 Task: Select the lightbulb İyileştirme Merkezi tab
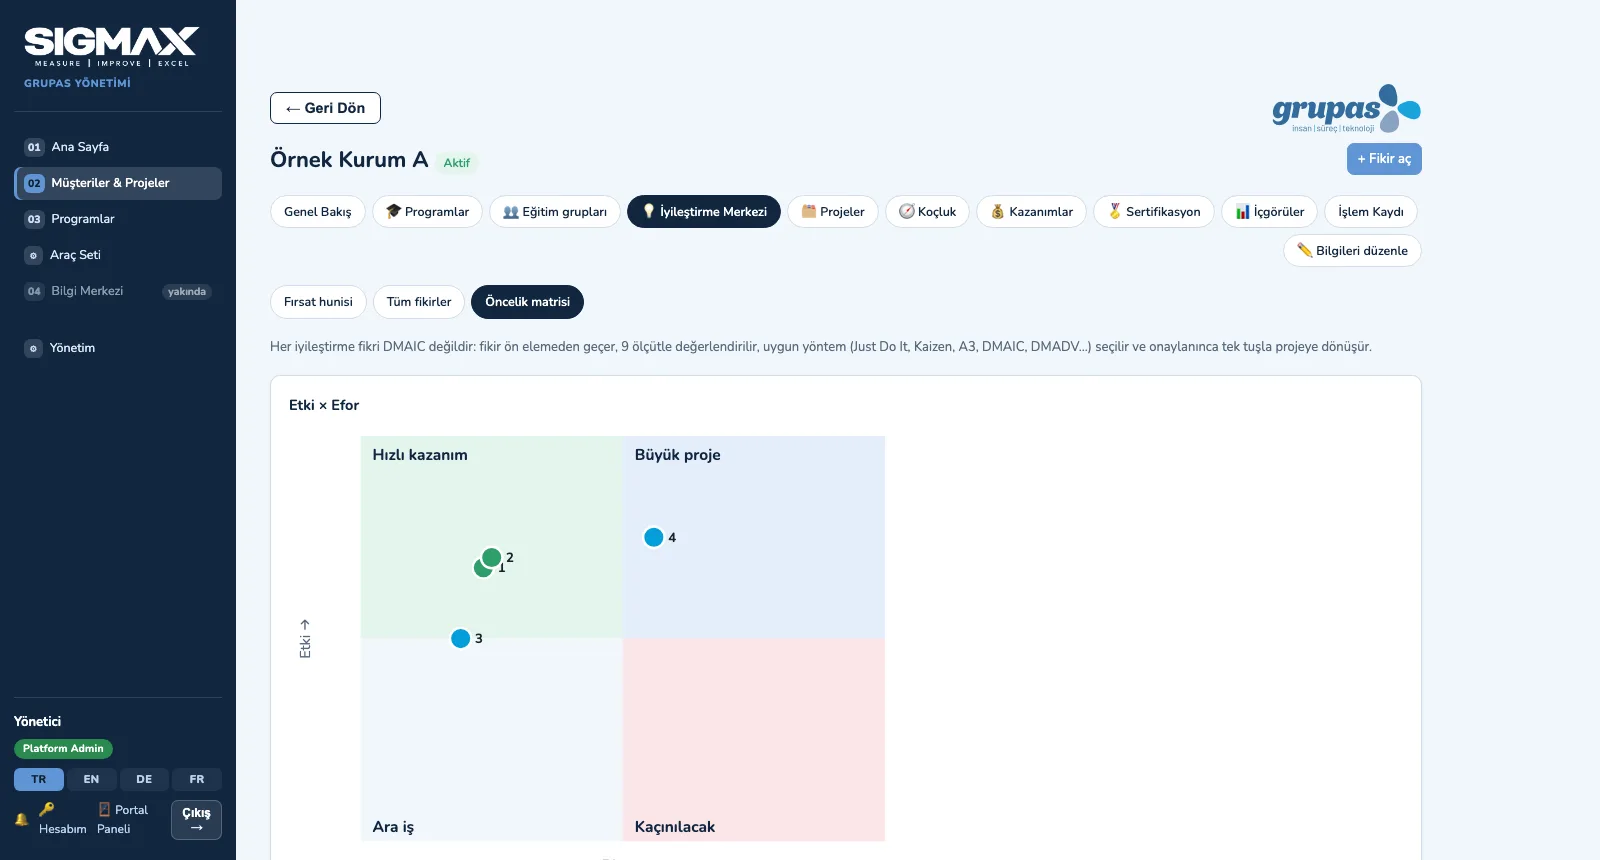tap(704, 212)
